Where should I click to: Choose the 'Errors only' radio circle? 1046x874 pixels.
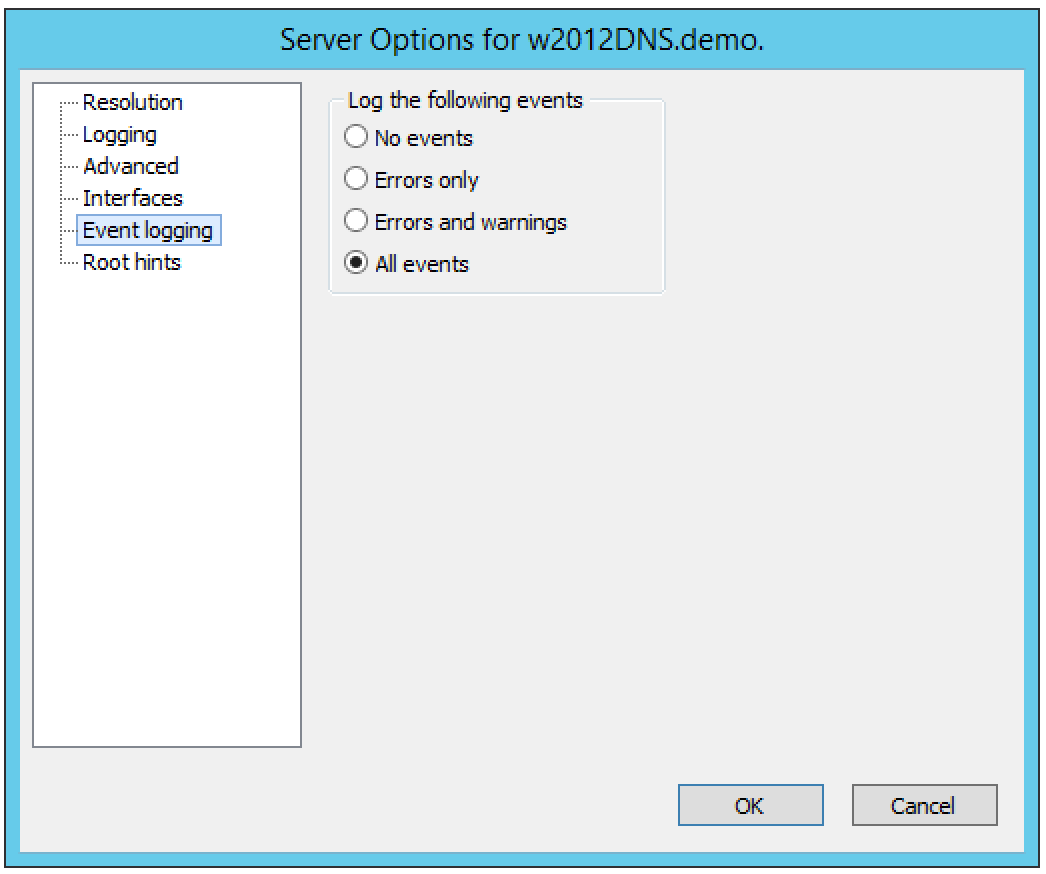click(356, 179)
